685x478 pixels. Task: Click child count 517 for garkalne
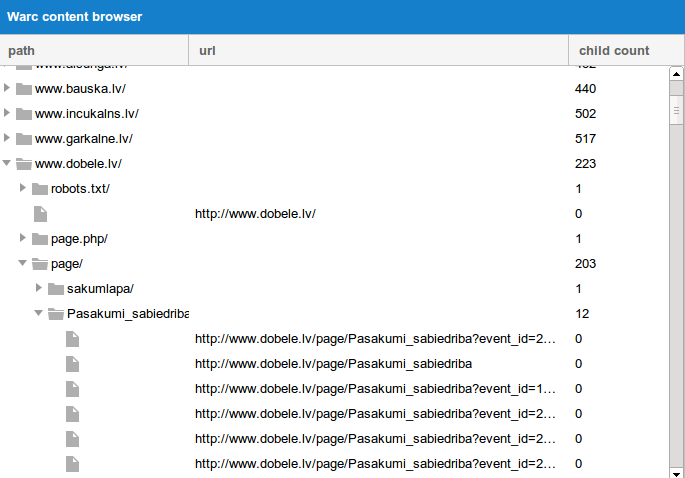coord(585,139)
